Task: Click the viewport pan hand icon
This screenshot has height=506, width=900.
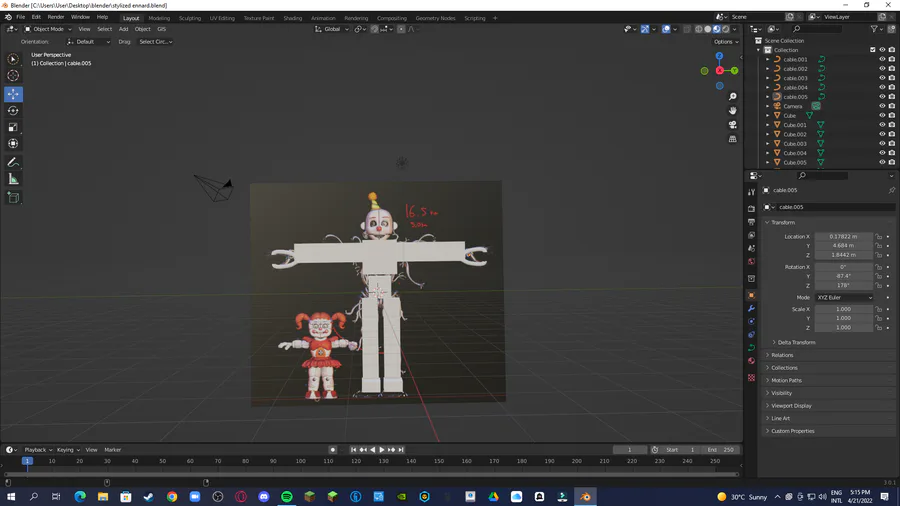Action: click(732, 111)
